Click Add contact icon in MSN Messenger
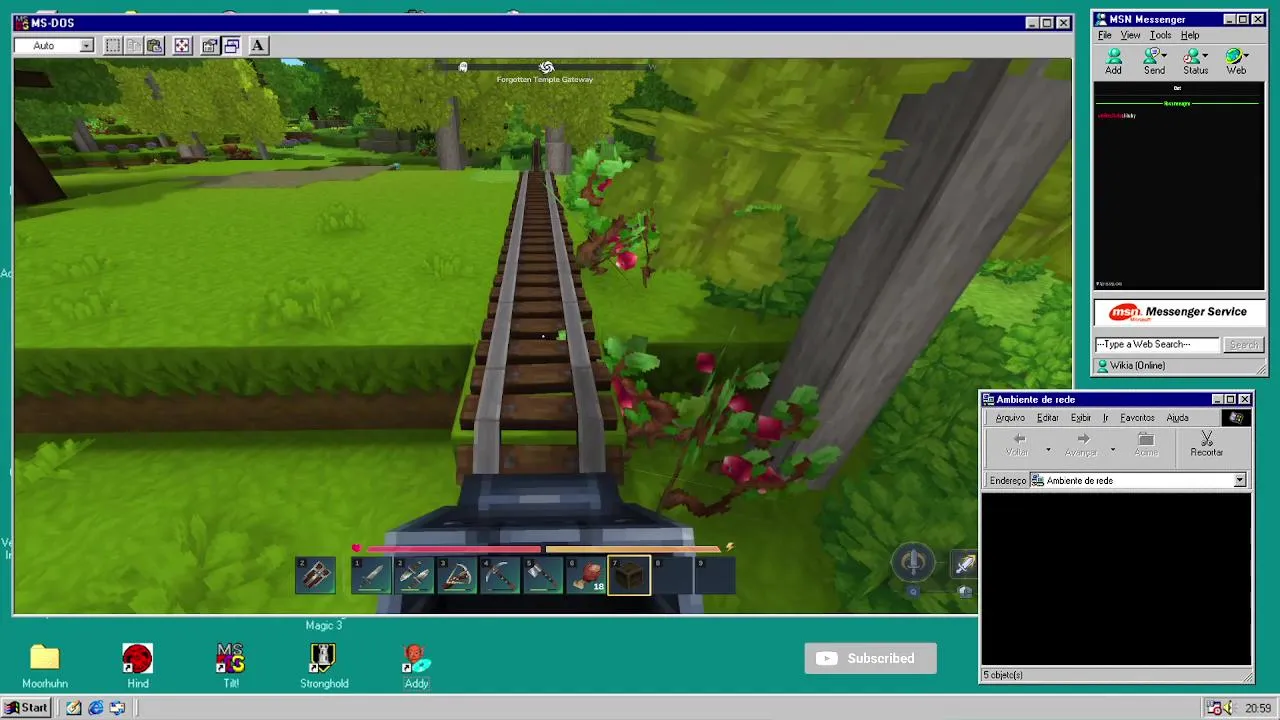The height and width of the screenshot is (720, 1280). click(1113, 62)
